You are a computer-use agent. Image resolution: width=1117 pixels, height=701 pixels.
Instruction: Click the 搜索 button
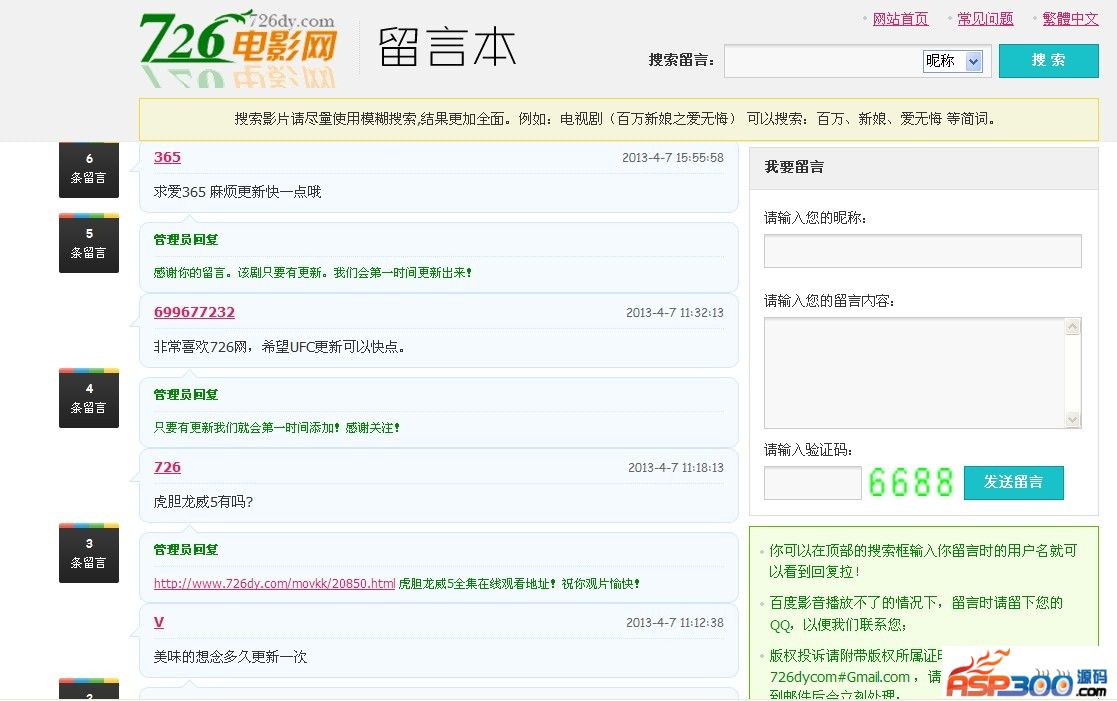click(x=1048, y=60)
